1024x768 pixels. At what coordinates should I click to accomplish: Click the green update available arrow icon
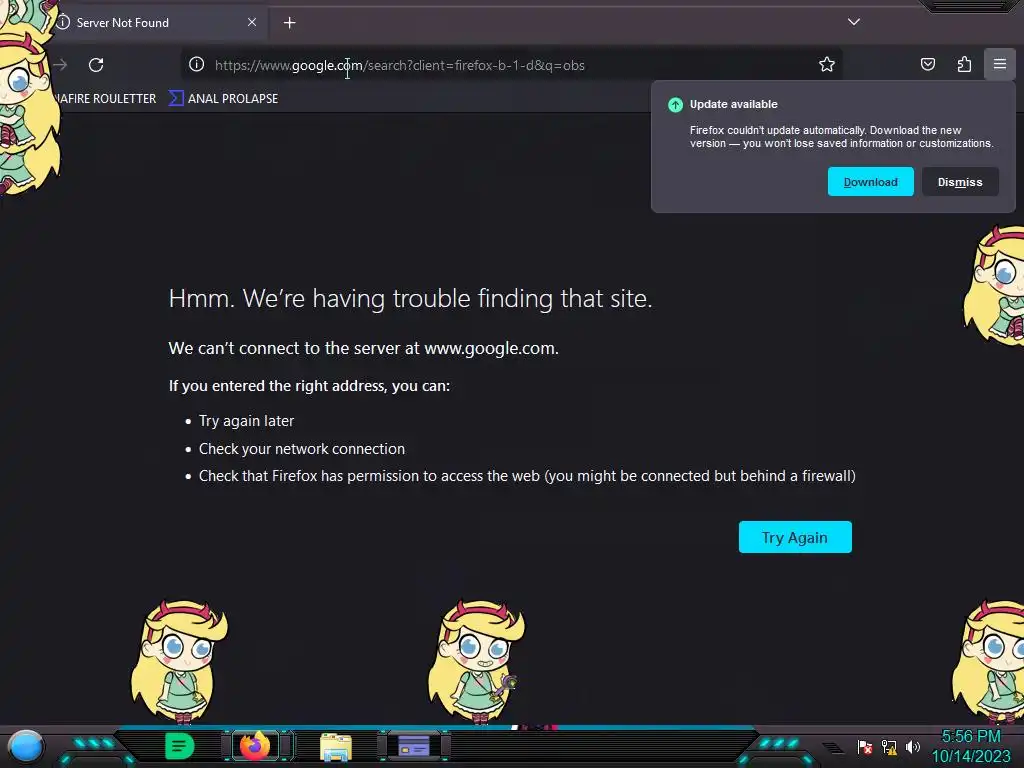(x=675, y=104)
